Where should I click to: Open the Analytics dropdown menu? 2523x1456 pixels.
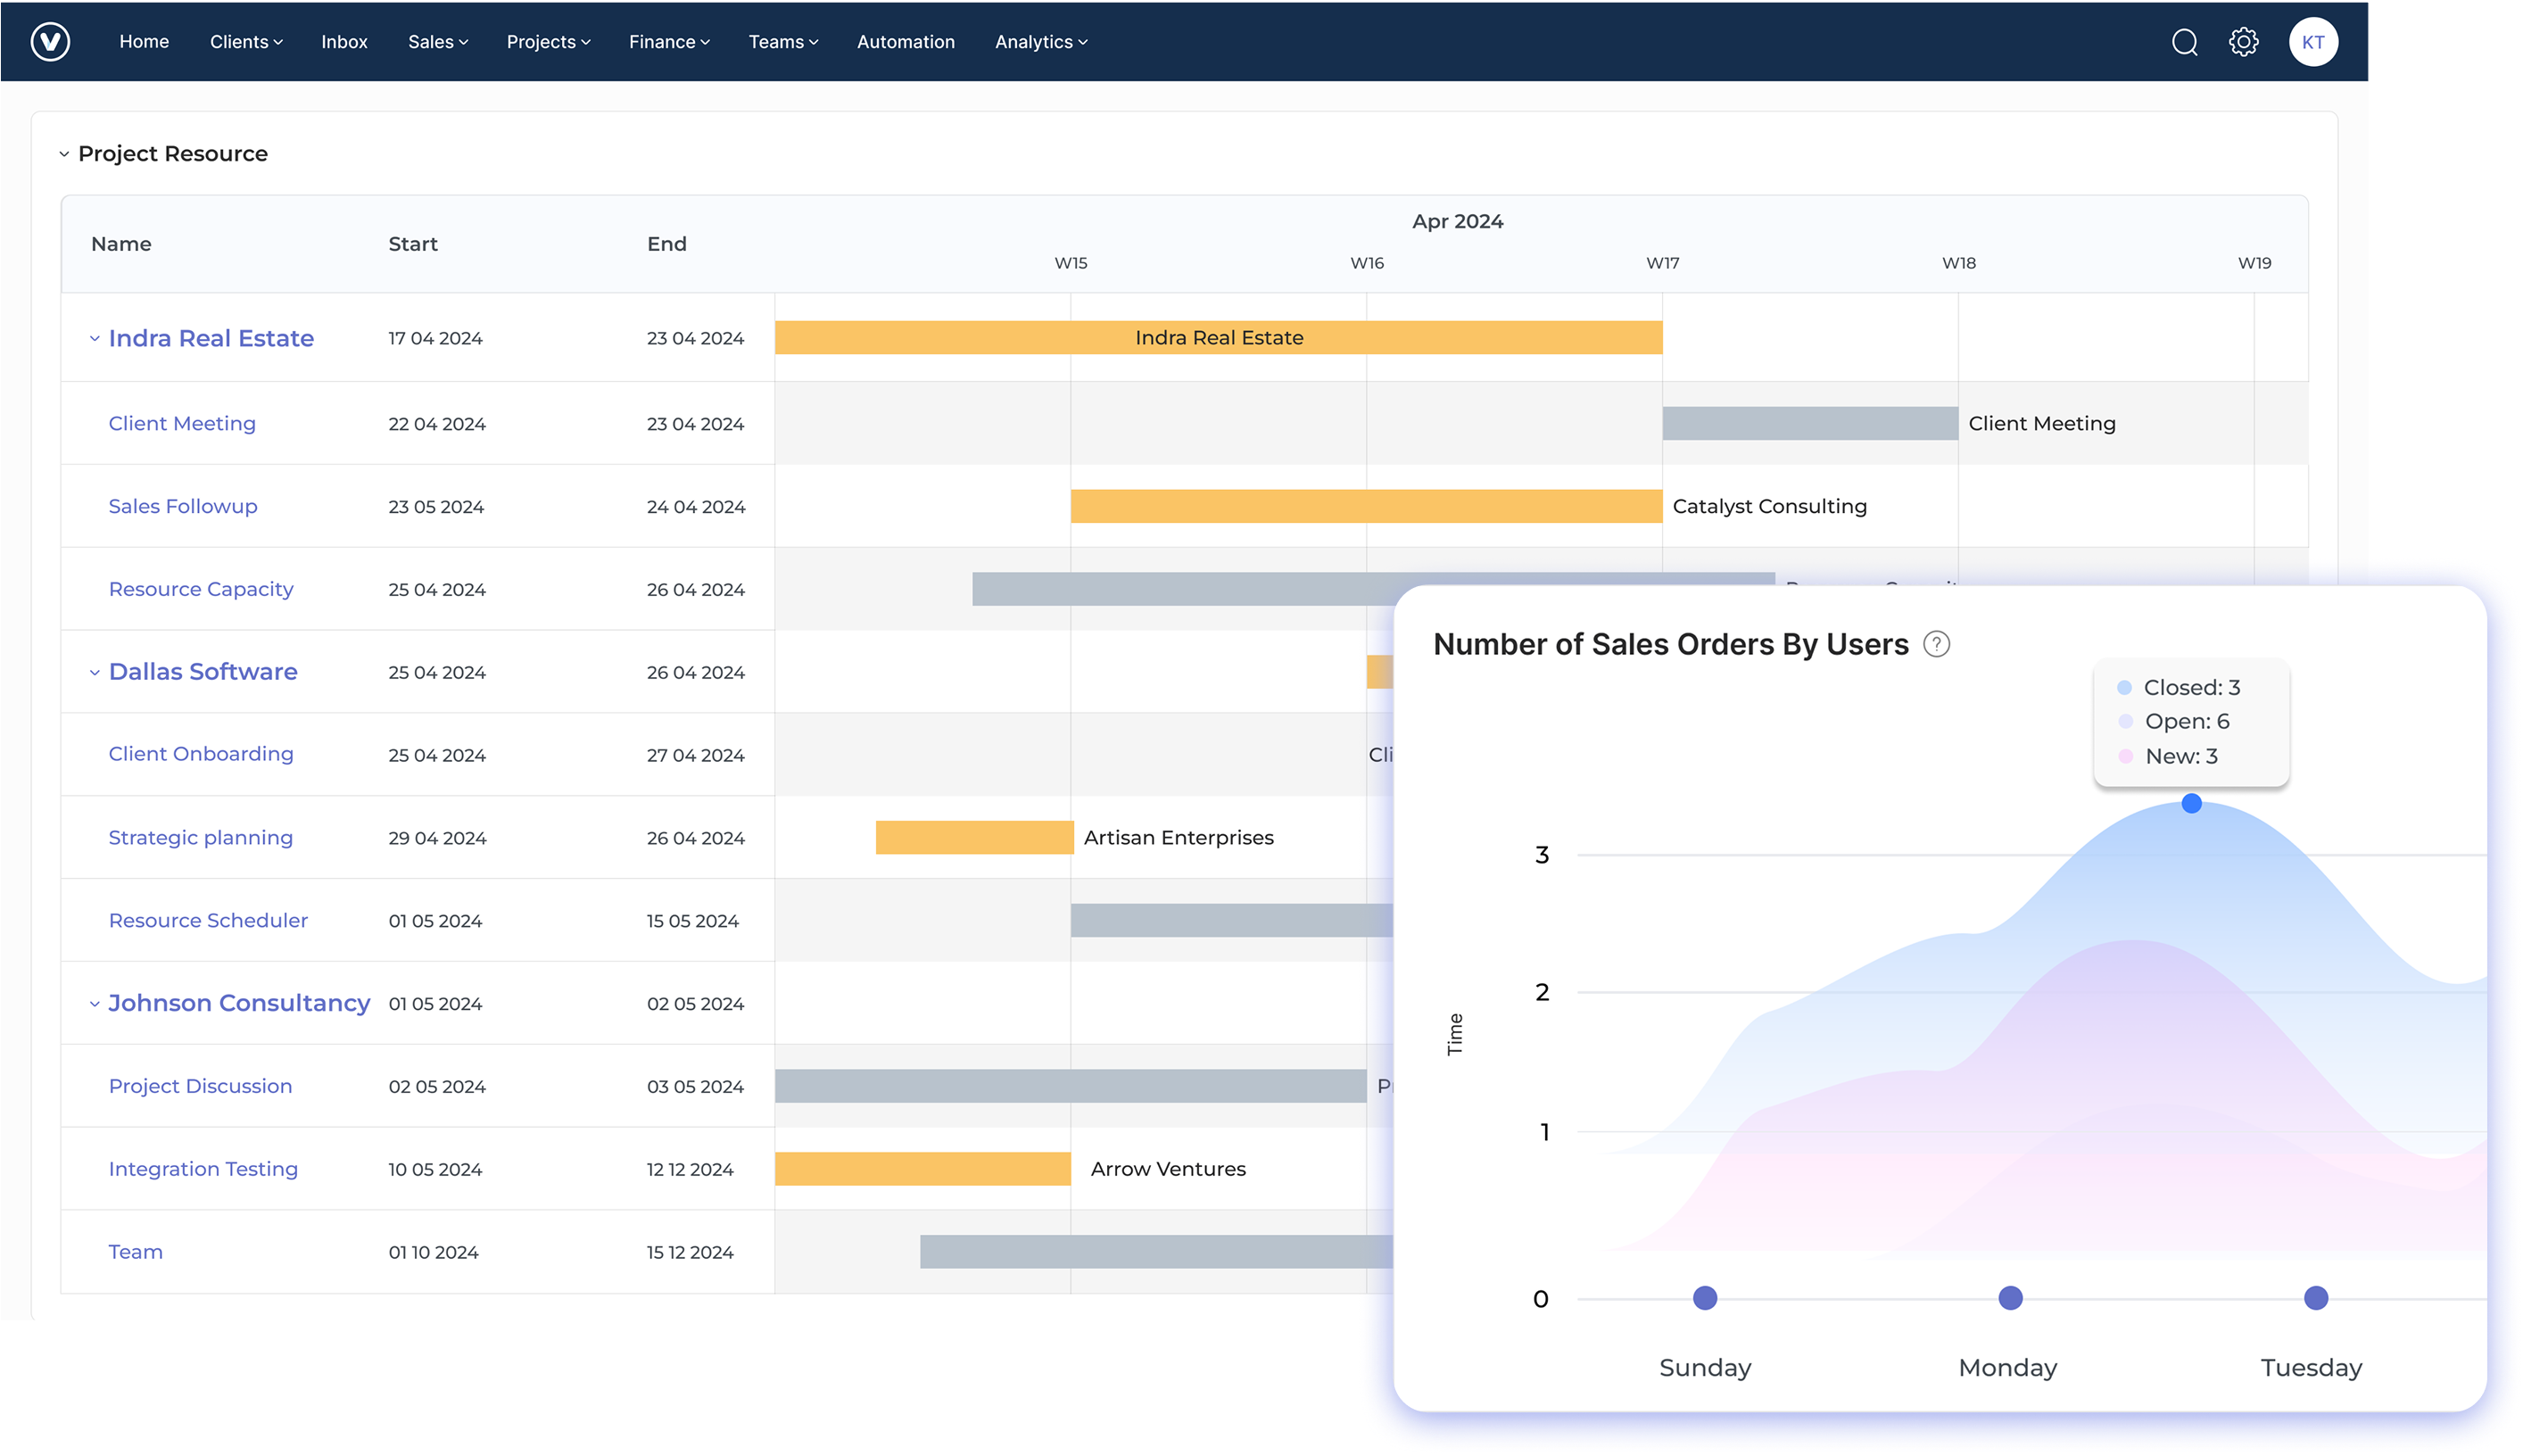click(1040, 42)
